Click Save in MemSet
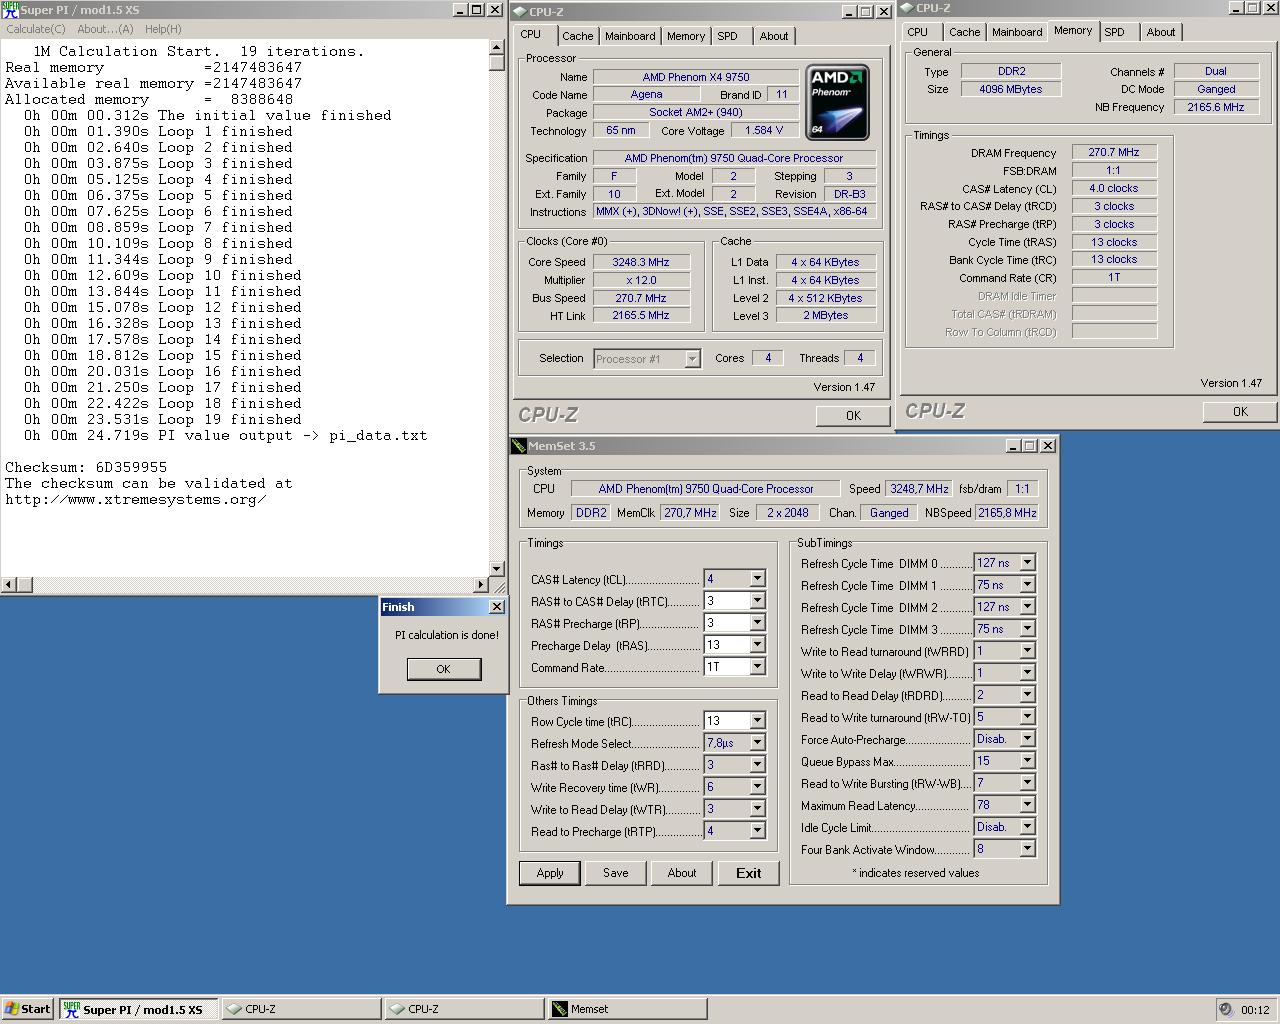The height and width of the screenshot is (1024, 1280). coord(615,873)
